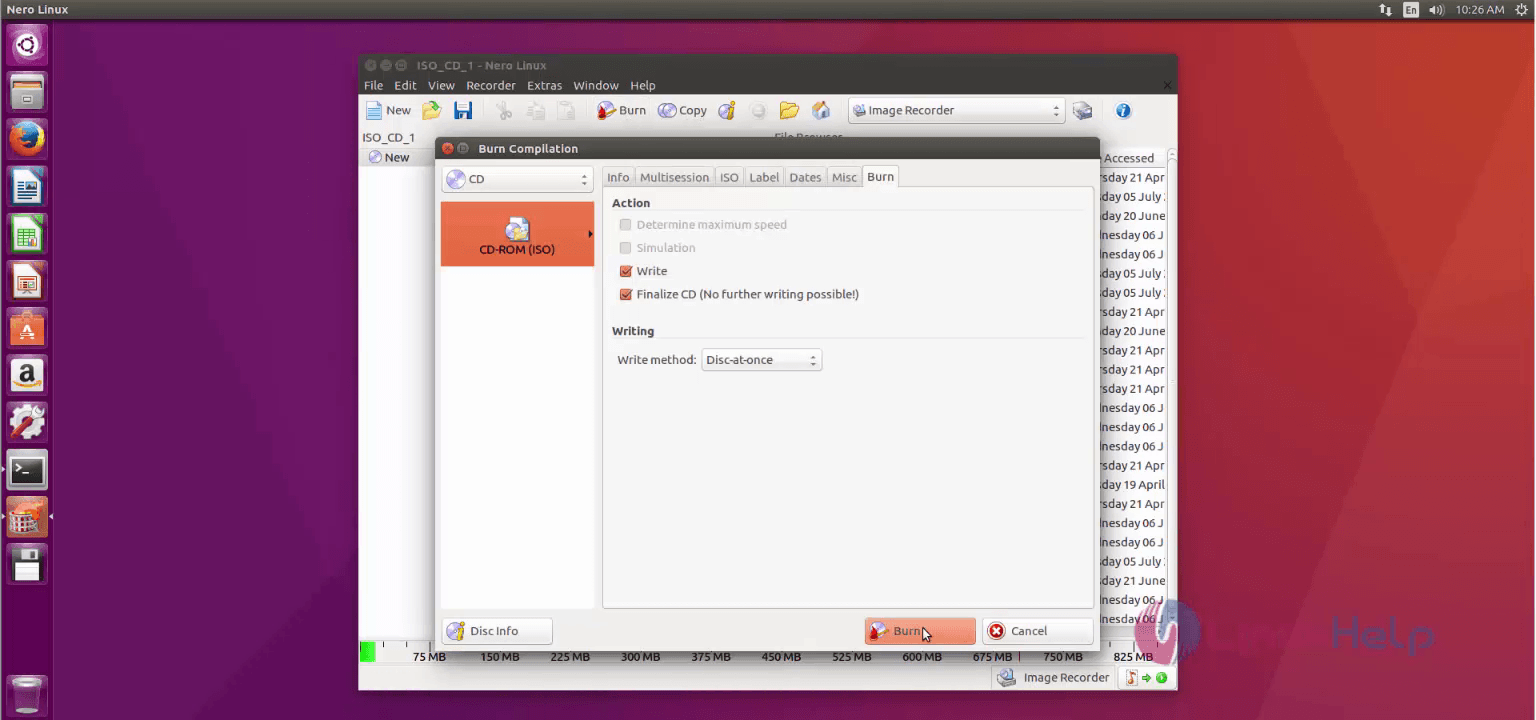Toggle Determine maximum speed checkbox
This screenshot has width=1536, height=720.
click(626, 225)
